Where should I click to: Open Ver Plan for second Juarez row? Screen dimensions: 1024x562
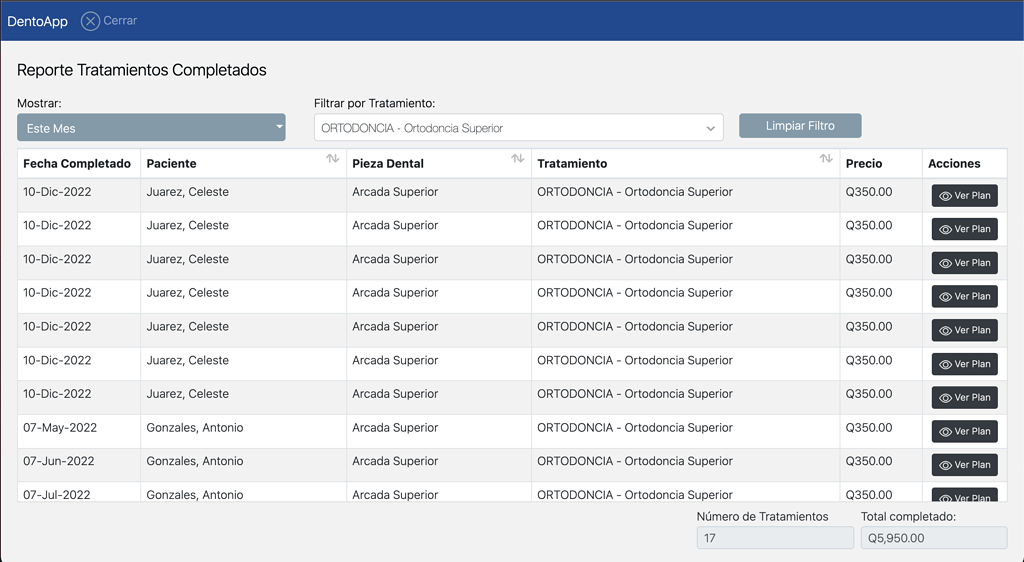(x=965, y=229)
